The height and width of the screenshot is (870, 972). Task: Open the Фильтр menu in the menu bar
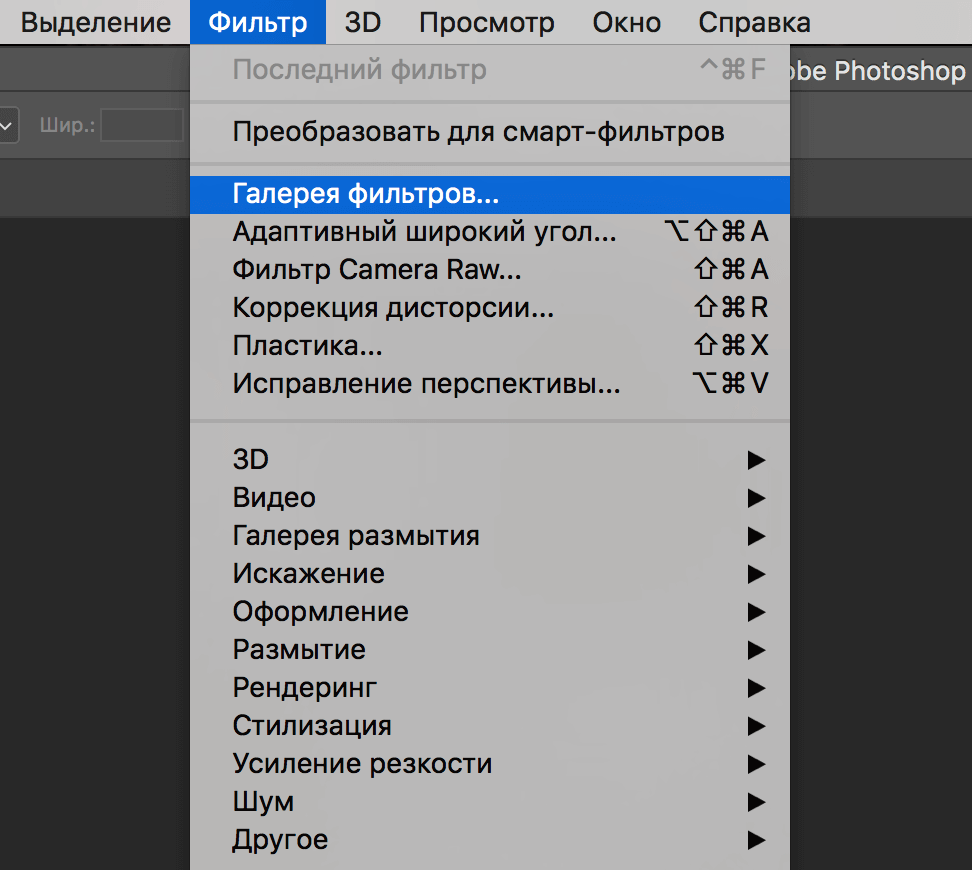257,21
